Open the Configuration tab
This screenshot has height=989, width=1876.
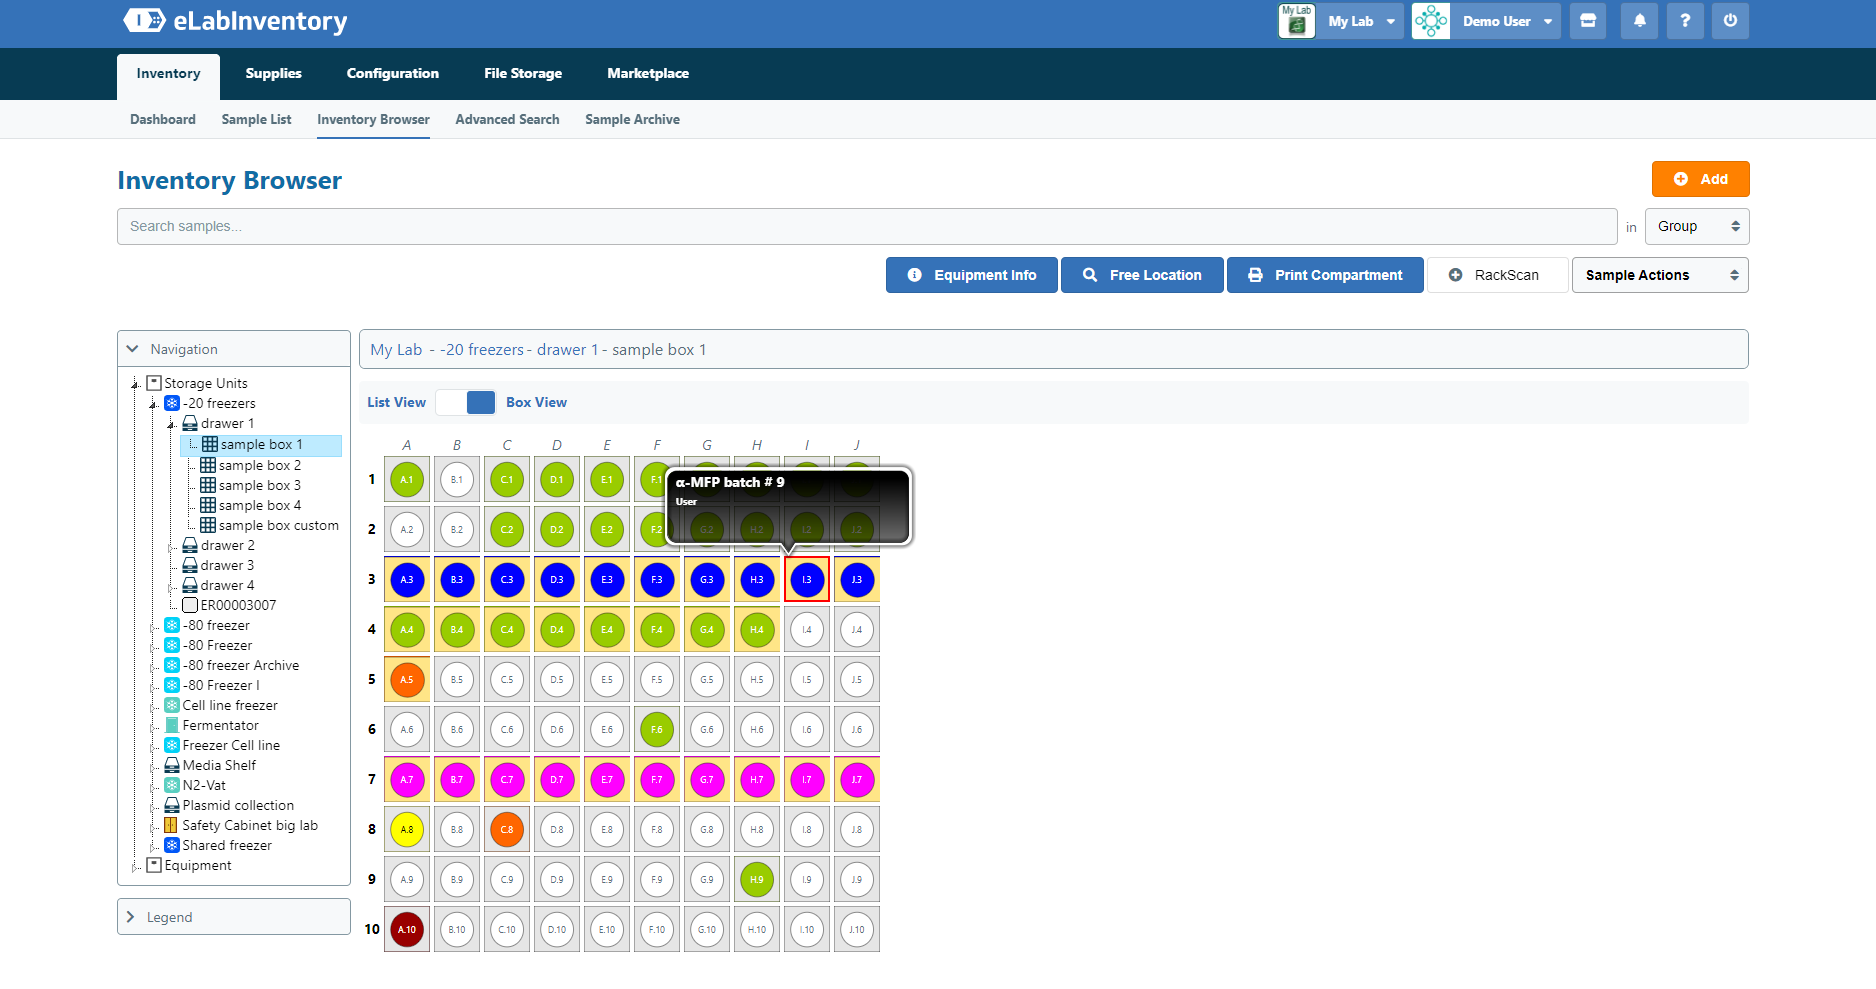(393, 74)
